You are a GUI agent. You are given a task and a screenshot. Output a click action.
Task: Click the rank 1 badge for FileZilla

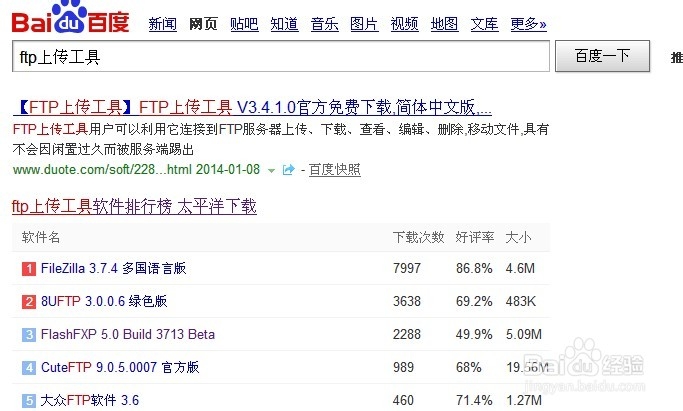pyautogui.click(x=29, y=269)
